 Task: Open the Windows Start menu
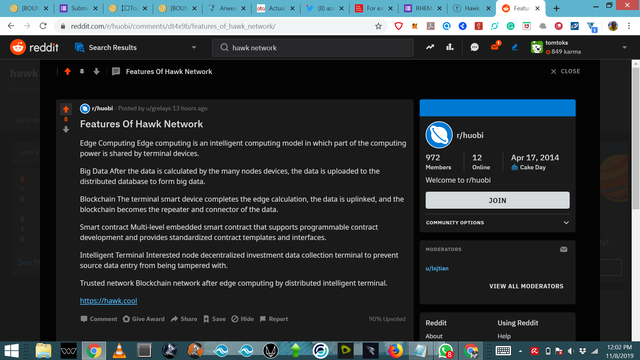coord(11,351)
